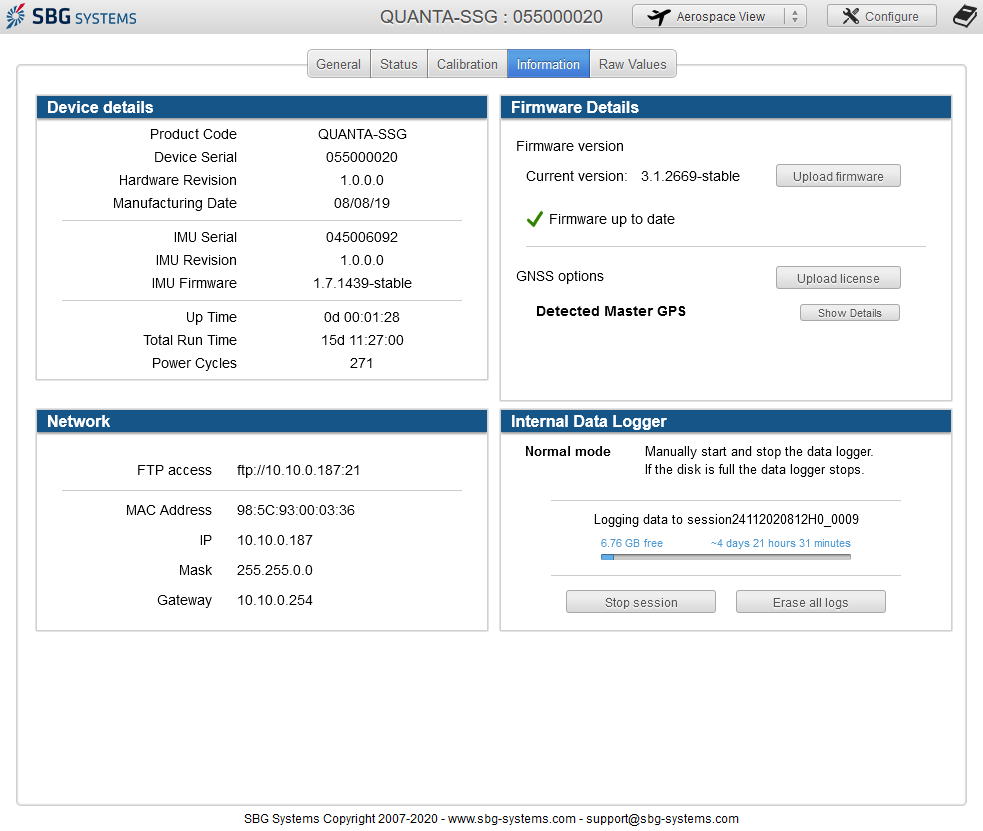Stop the logging session
The height and width of the screenshot is (831, 983).
641,602
